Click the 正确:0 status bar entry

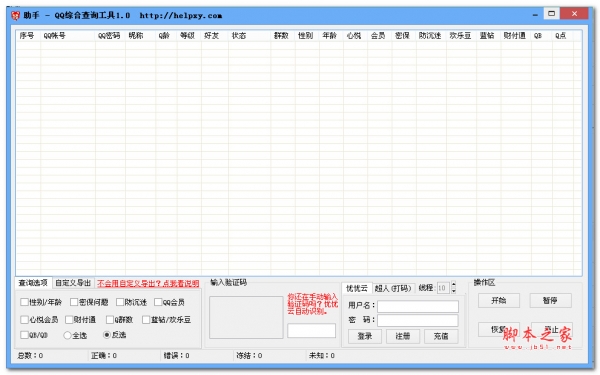104,355
